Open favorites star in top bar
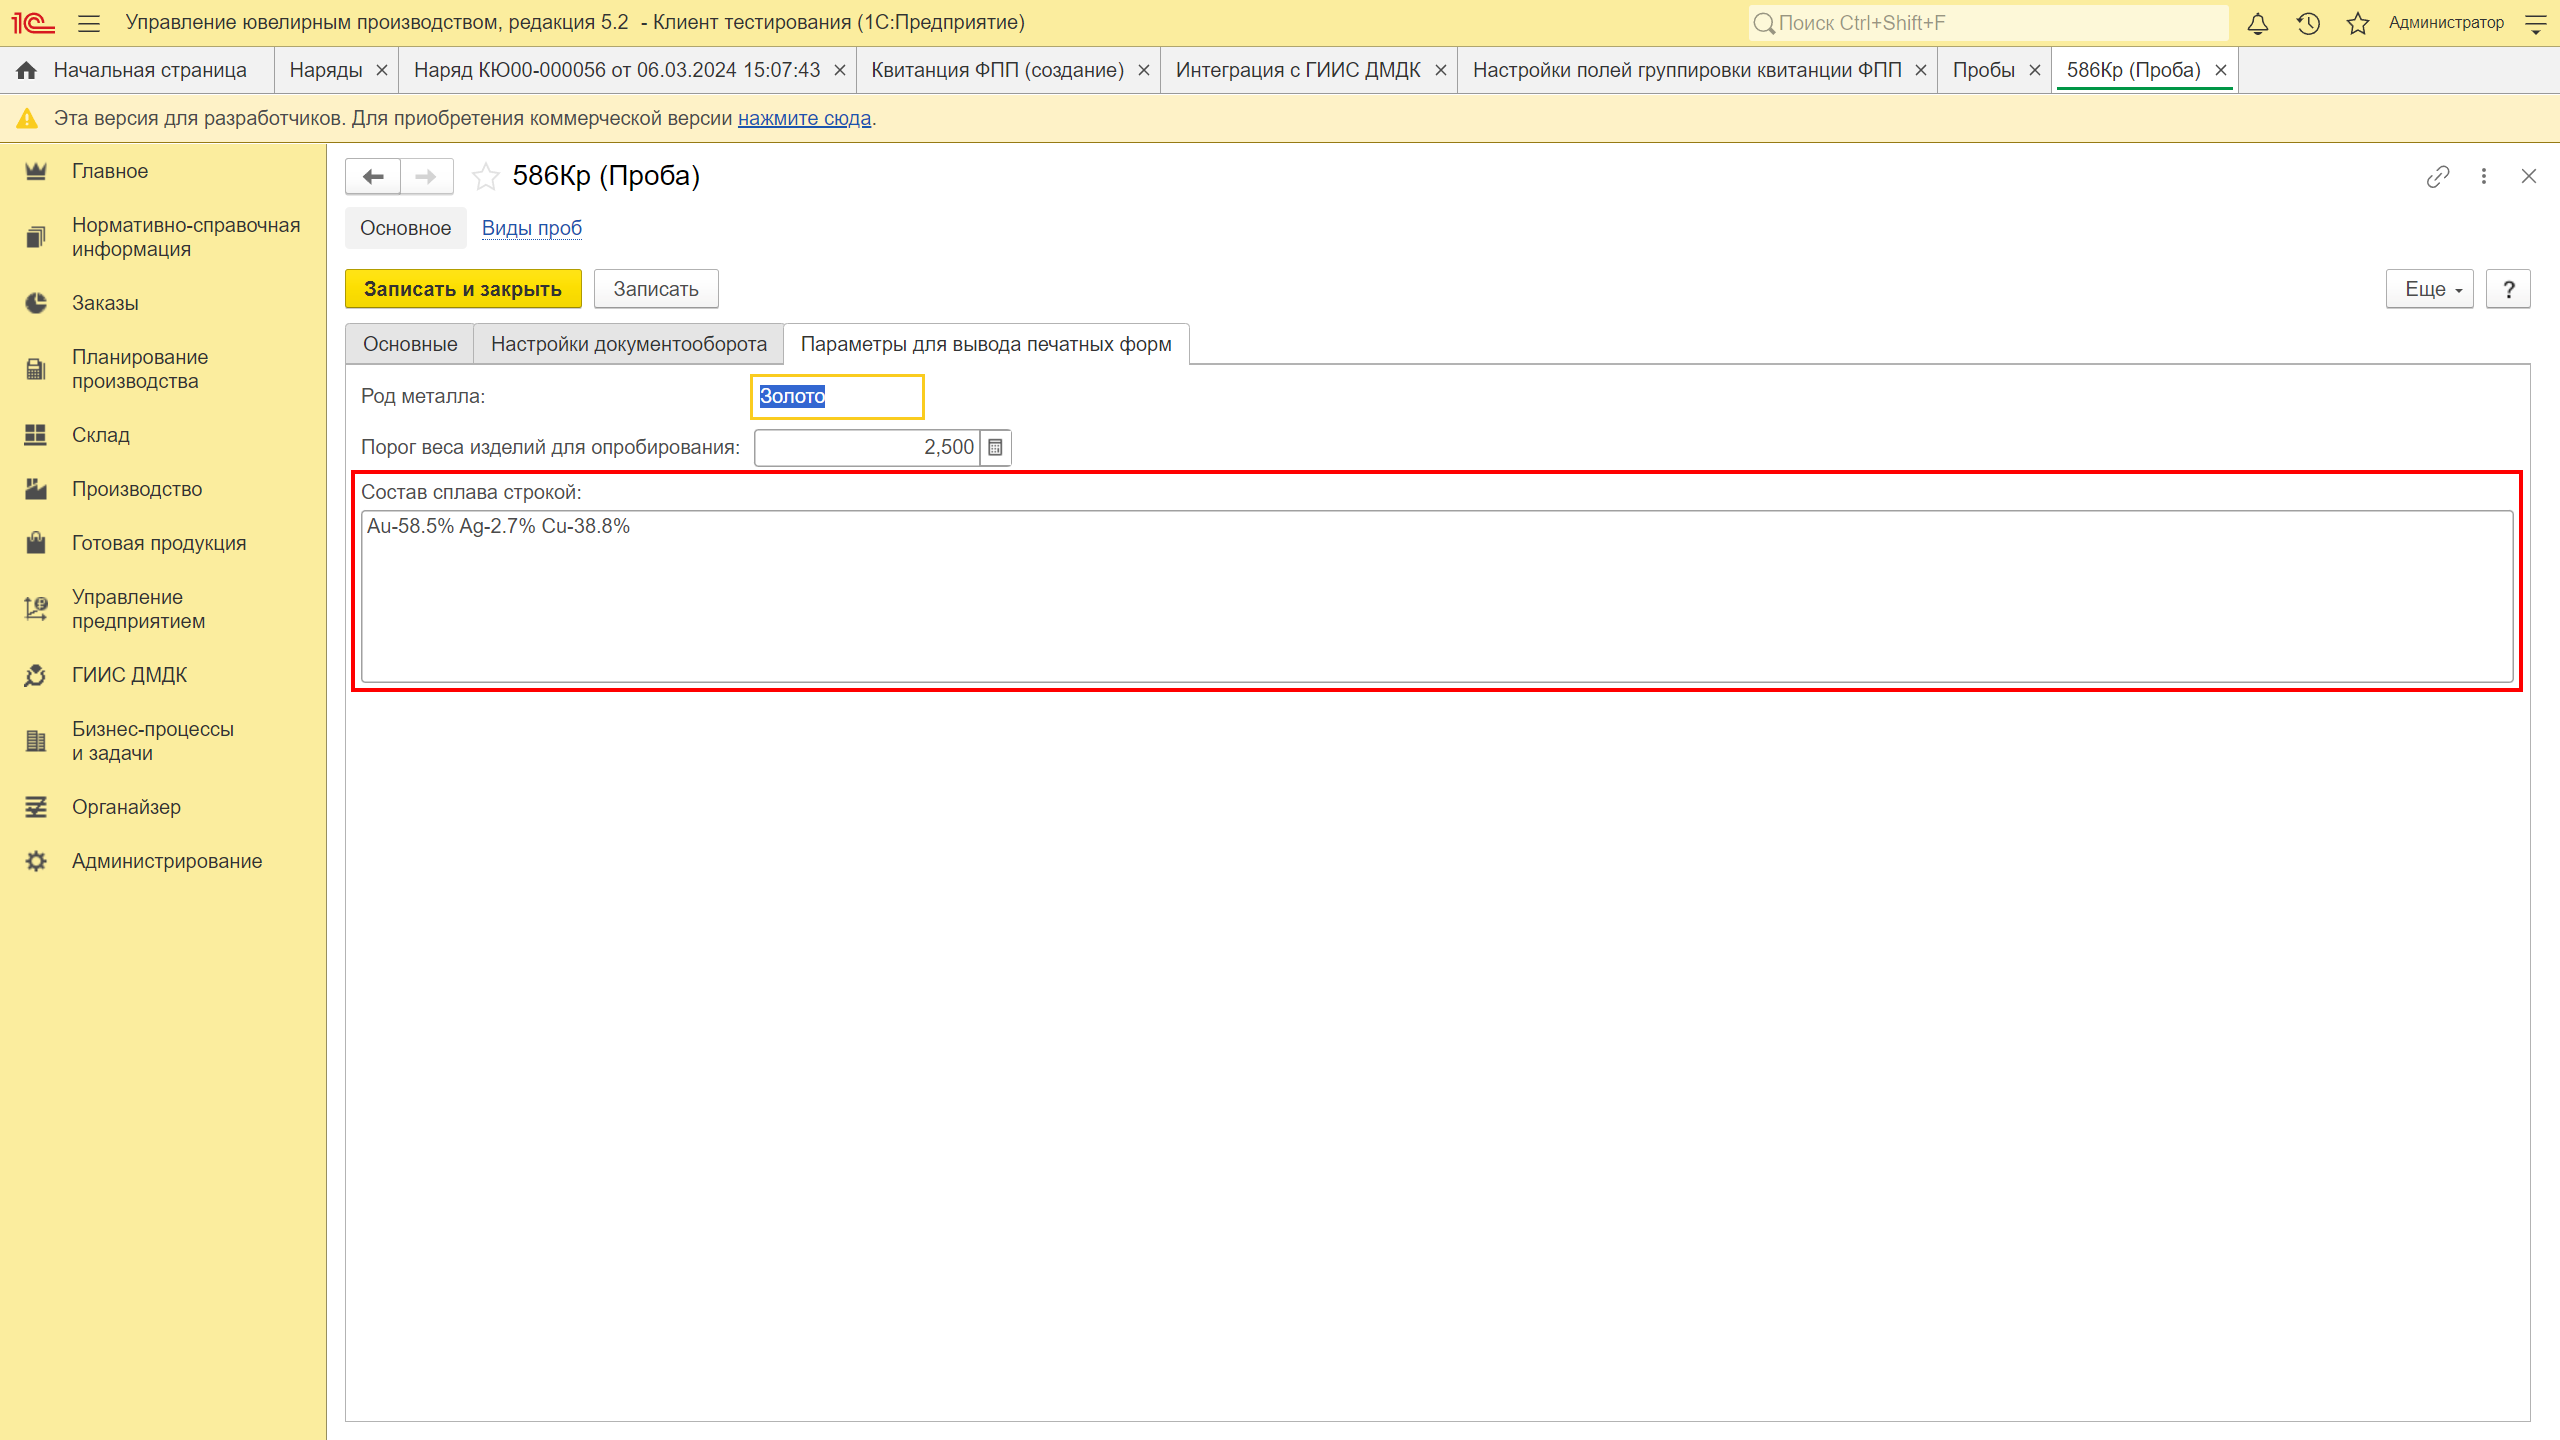Viewport: 2560px width, 1440px height. [x=2358, y=23]
